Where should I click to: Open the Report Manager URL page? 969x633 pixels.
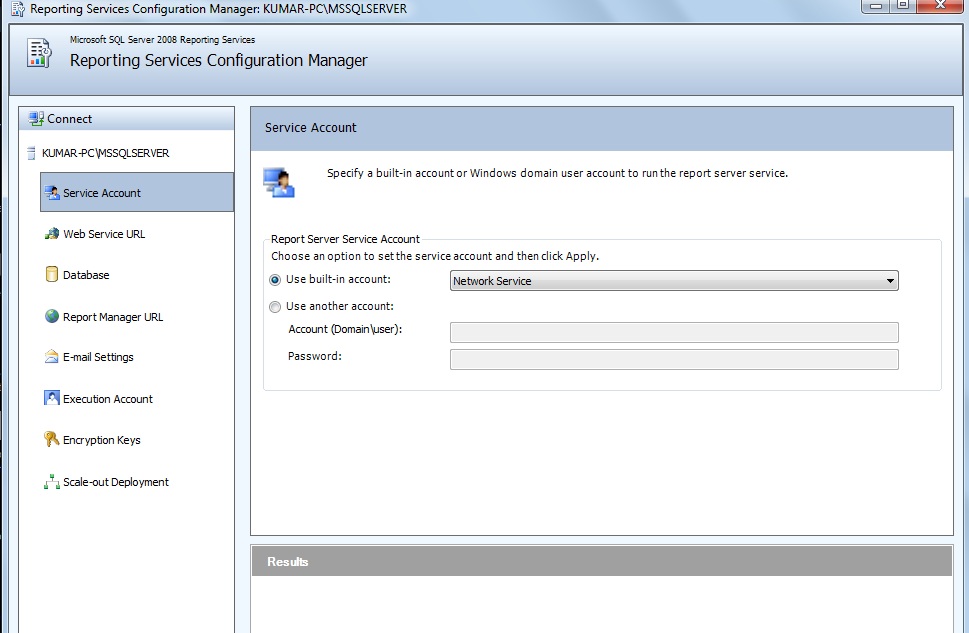[x=113, y=316]
